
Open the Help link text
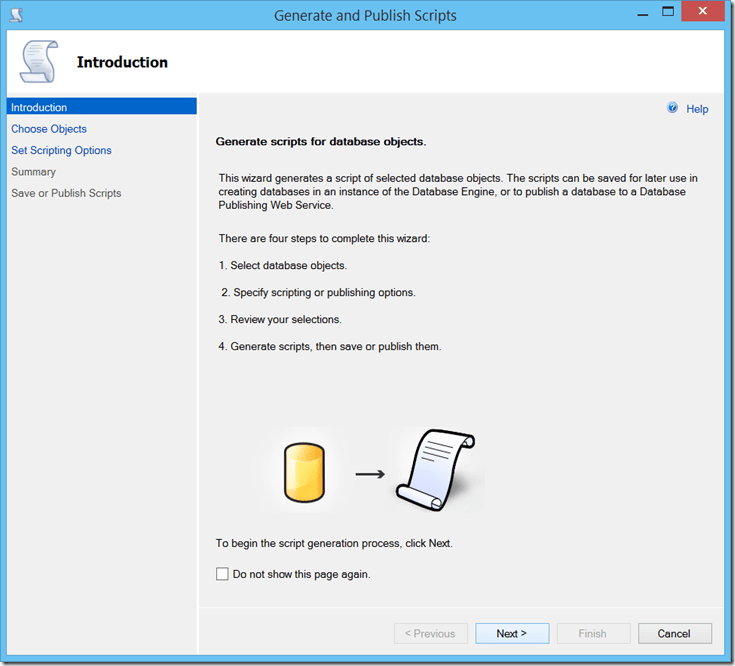pyautogui.click(x=697, y=109)
